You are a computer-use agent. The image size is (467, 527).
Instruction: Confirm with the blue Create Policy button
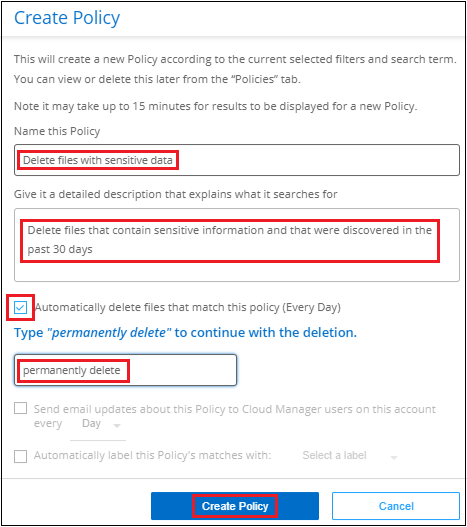coord(235,506)
